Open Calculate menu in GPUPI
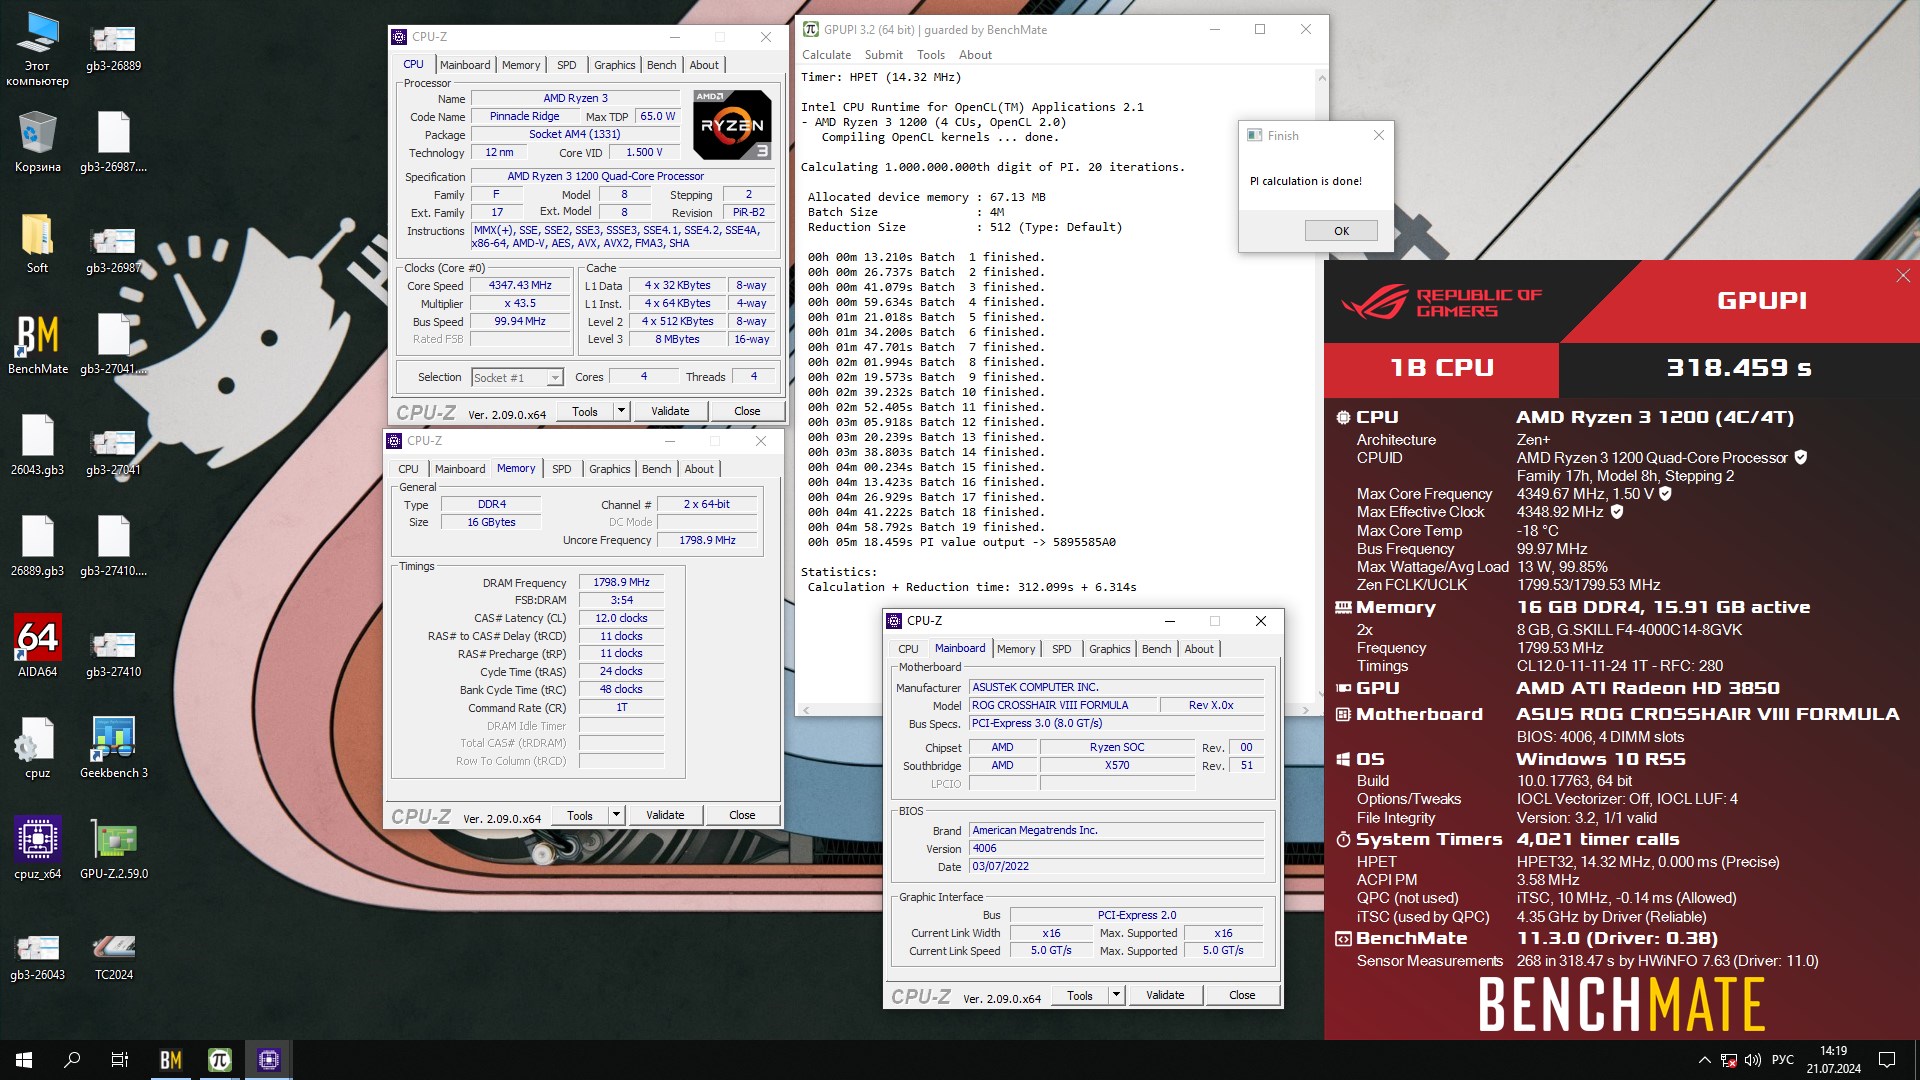This screenshot has width=1920, height=1080. (x=826, y=55)
